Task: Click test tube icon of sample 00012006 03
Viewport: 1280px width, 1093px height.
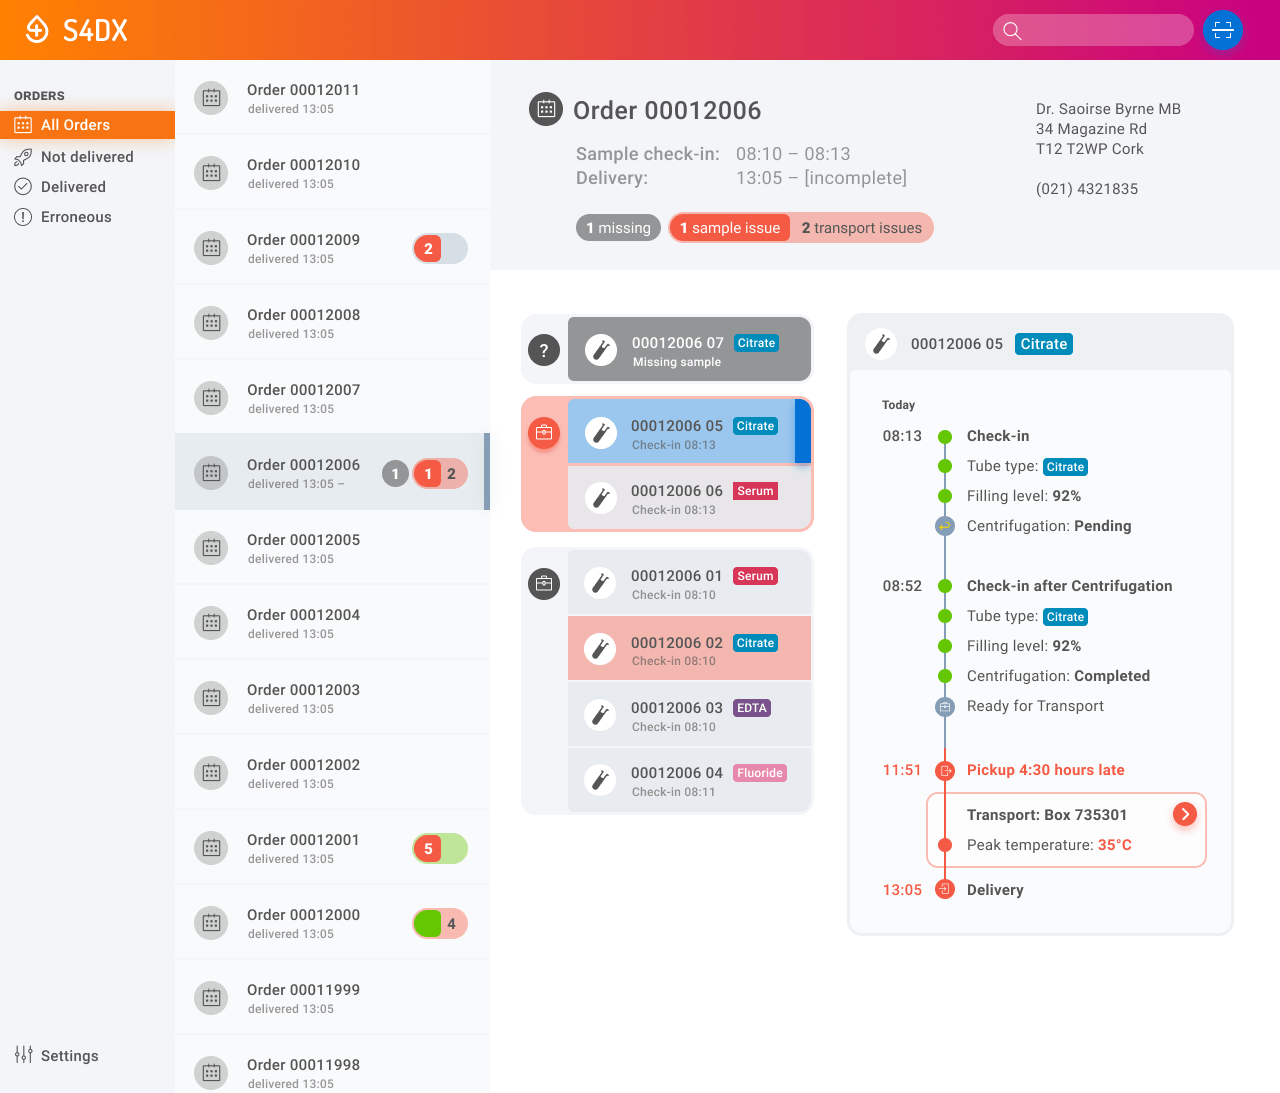Action: (x=600, y=715)
